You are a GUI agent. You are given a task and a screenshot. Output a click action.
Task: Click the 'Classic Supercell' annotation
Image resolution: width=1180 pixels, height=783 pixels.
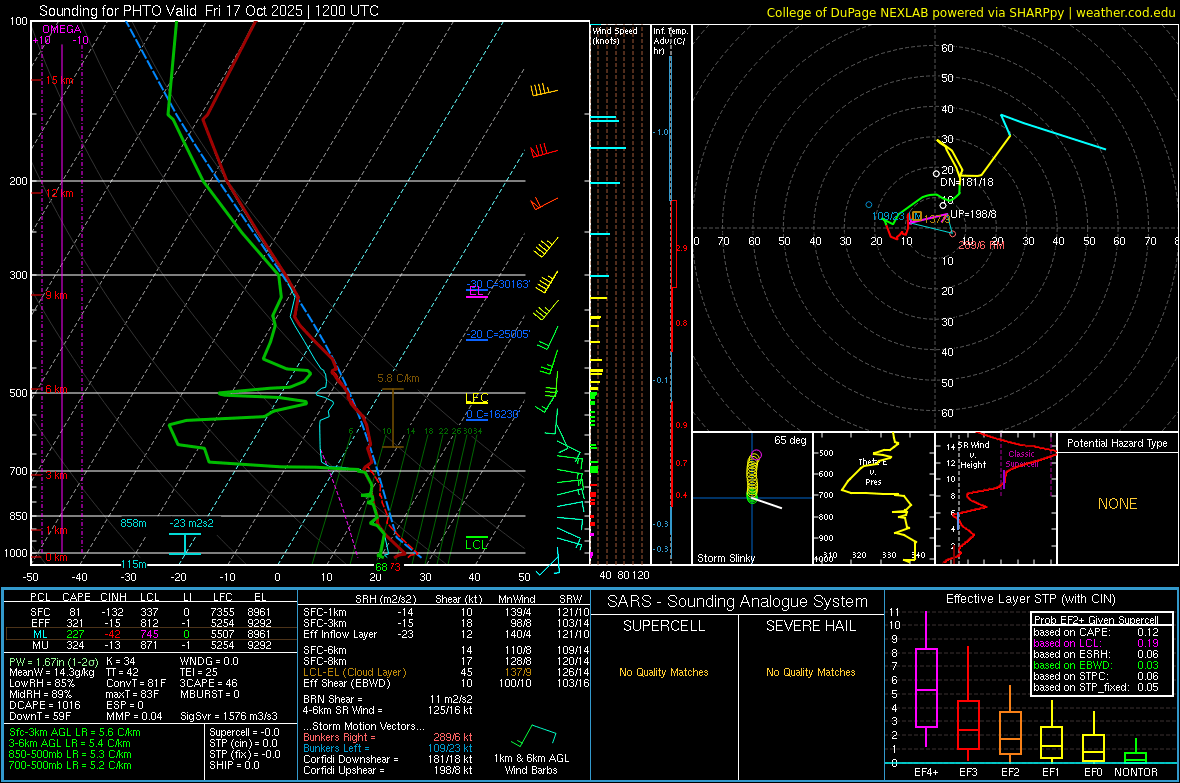1022,459
